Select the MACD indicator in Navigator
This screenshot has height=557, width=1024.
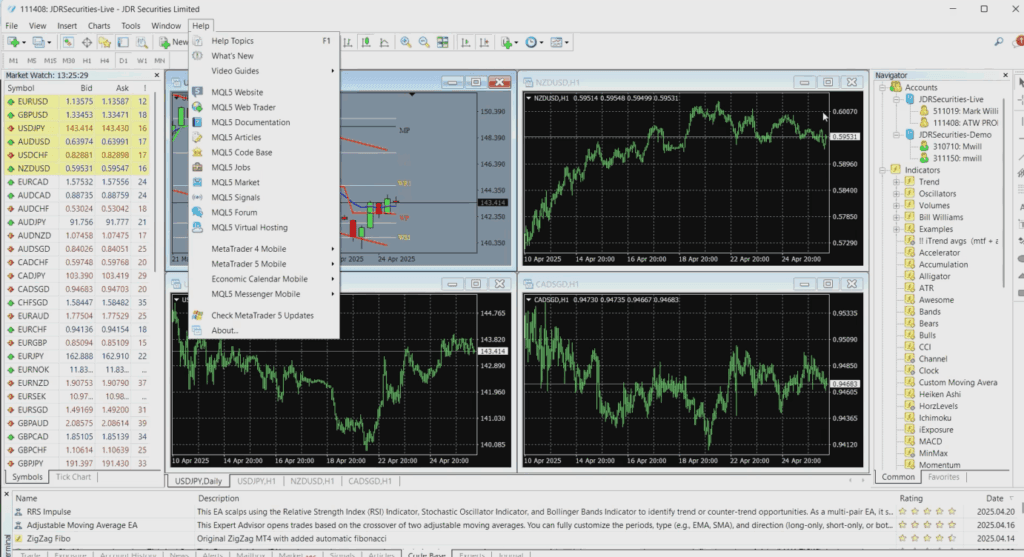930,441
